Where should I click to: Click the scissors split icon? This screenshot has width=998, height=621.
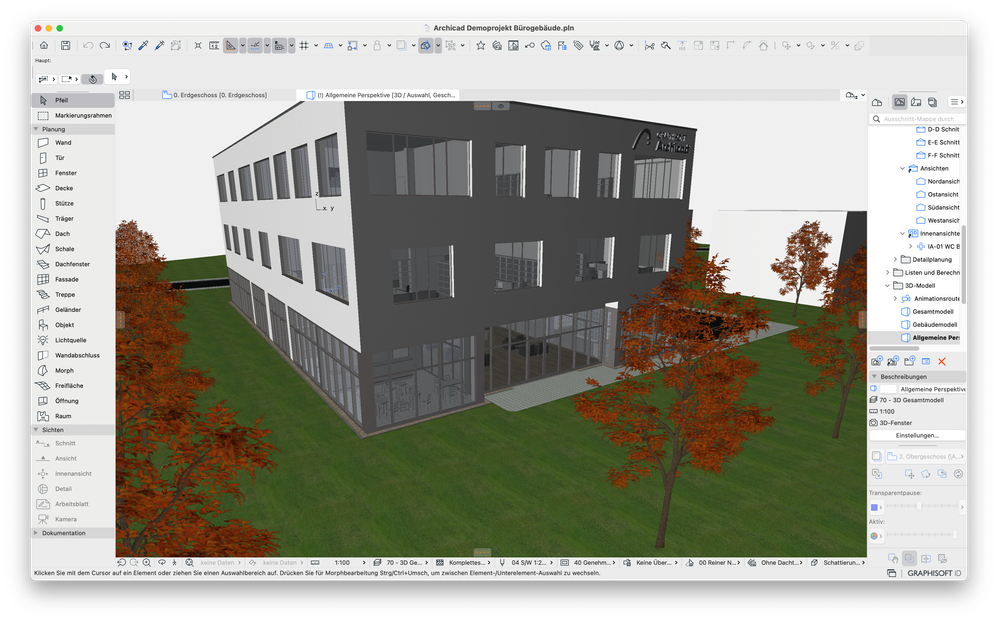pyautogui.click(x=649, y=45)
